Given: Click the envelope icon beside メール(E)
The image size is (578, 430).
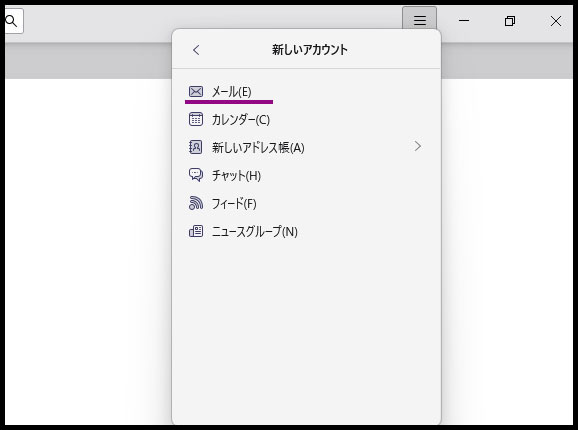Looking at the screenshot, I should [196, 91].
